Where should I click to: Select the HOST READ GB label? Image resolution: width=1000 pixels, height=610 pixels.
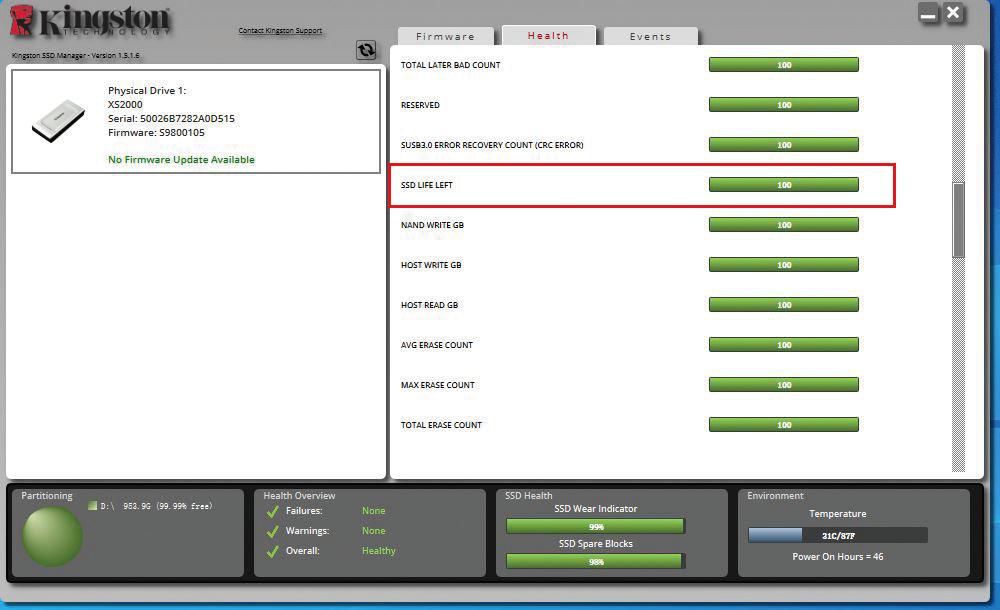point(429,305)
